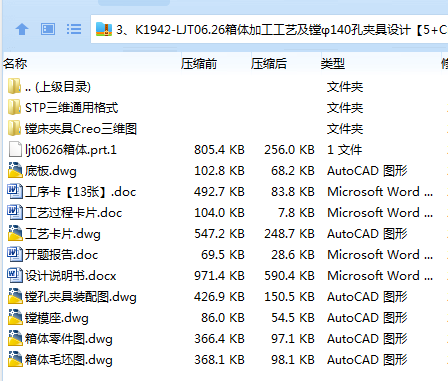
Task: Click the archive path address field
Action: click(x=269, y=29)
